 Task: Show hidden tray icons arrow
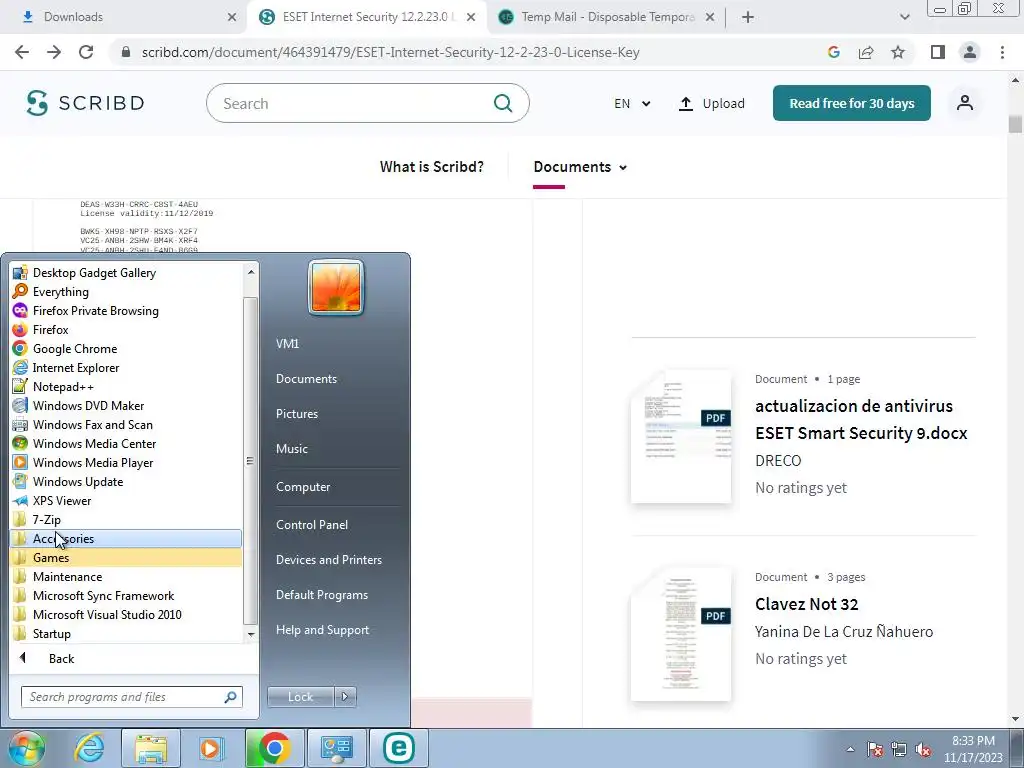pyautogui.click(x=850, y=750)
